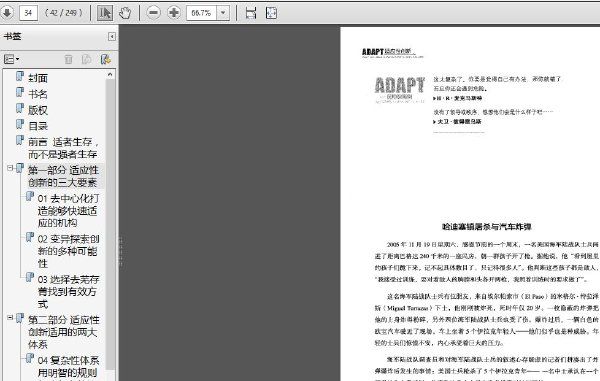The image size is (600, 381).
Task: Open bookmark 02 变异探索创新的多种可能性
Action: [x=68, y=251]
